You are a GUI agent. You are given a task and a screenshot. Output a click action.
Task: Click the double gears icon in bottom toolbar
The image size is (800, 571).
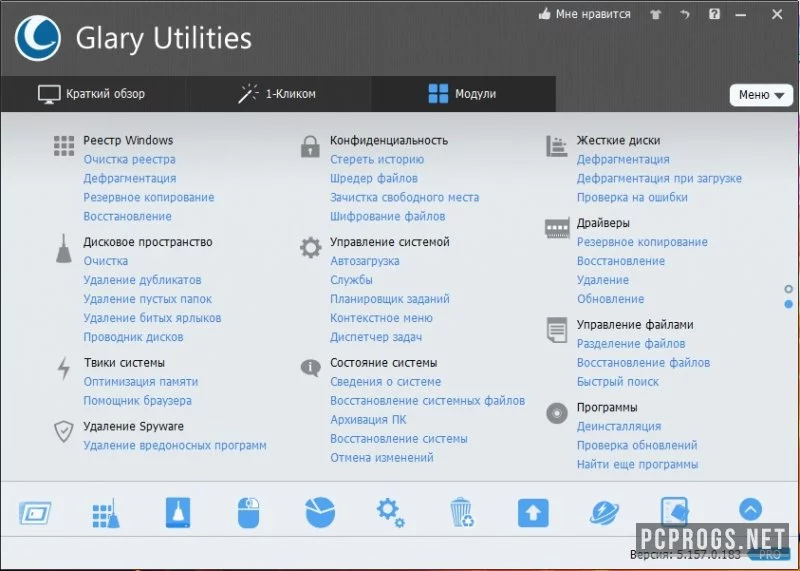tap(391, 513)
